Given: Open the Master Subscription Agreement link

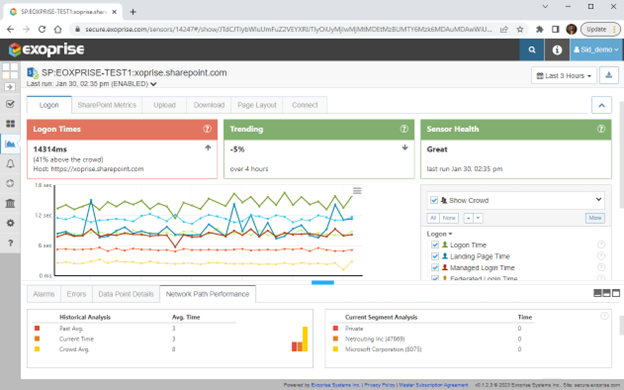Looking at the screenshot, I should (433, 385).
